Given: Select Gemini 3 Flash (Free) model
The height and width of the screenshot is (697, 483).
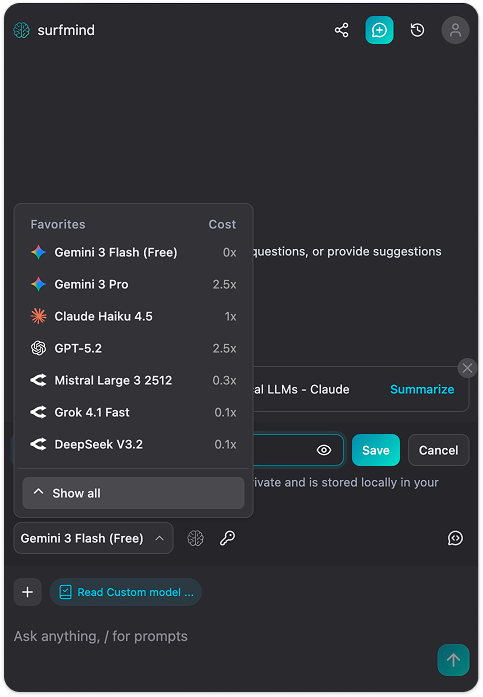Looking at the screenshot, I should coord(133,252).
